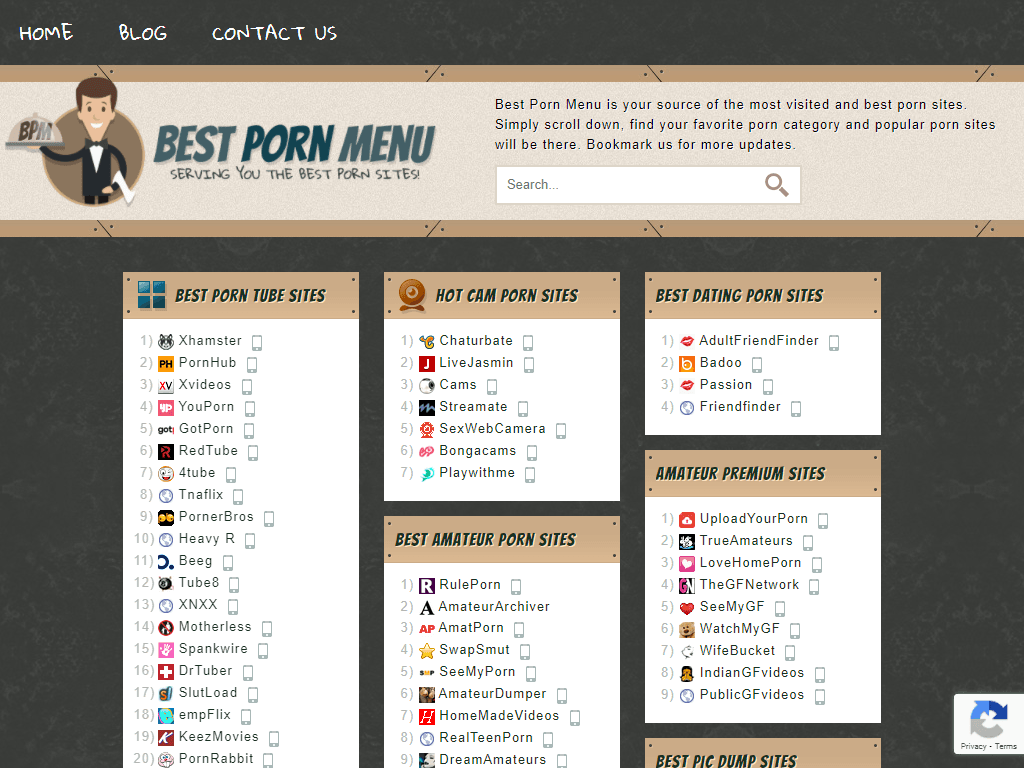The height and width of the screenshot is (768, 1024).
Task: Click the orange PH PornHub favicon
Action: 166,363
